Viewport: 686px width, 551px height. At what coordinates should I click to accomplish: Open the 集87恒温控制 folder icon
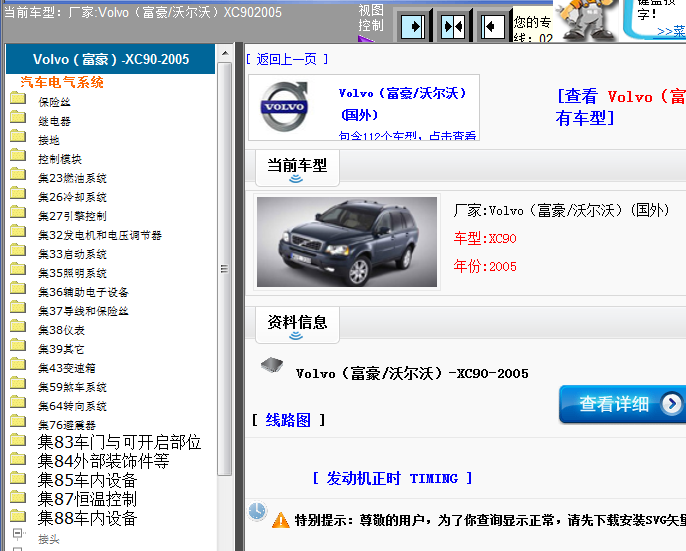point(18,497)
